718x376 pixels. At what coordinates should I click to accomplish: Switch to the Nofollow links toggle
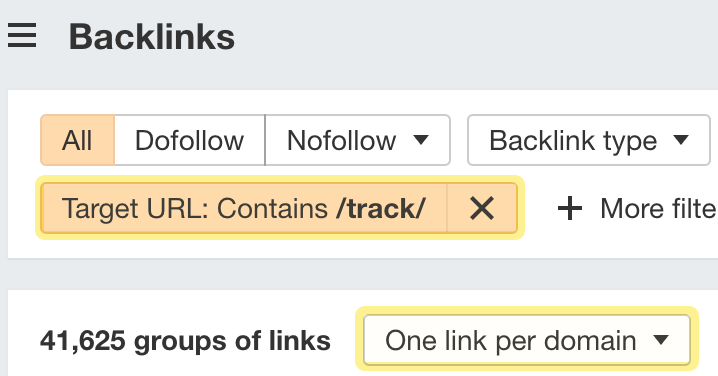(341, 140)
